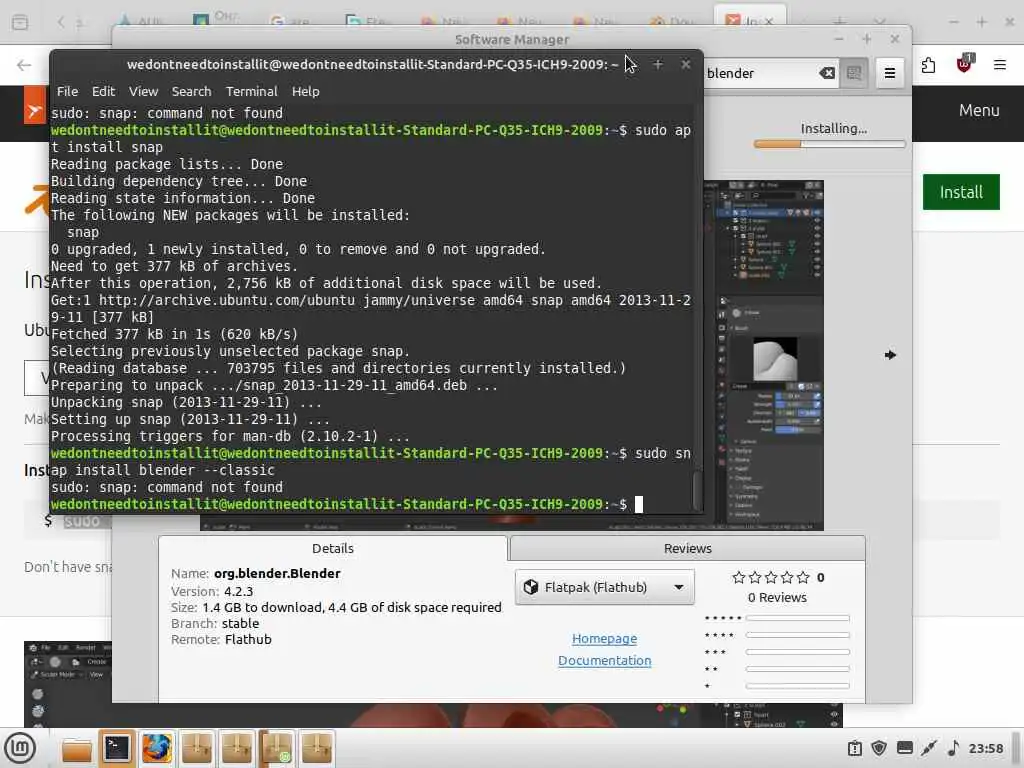The image size is (1024, 768).
Task: Open the Firefox list-all-tabs chevron
Action: coord(880,22)
